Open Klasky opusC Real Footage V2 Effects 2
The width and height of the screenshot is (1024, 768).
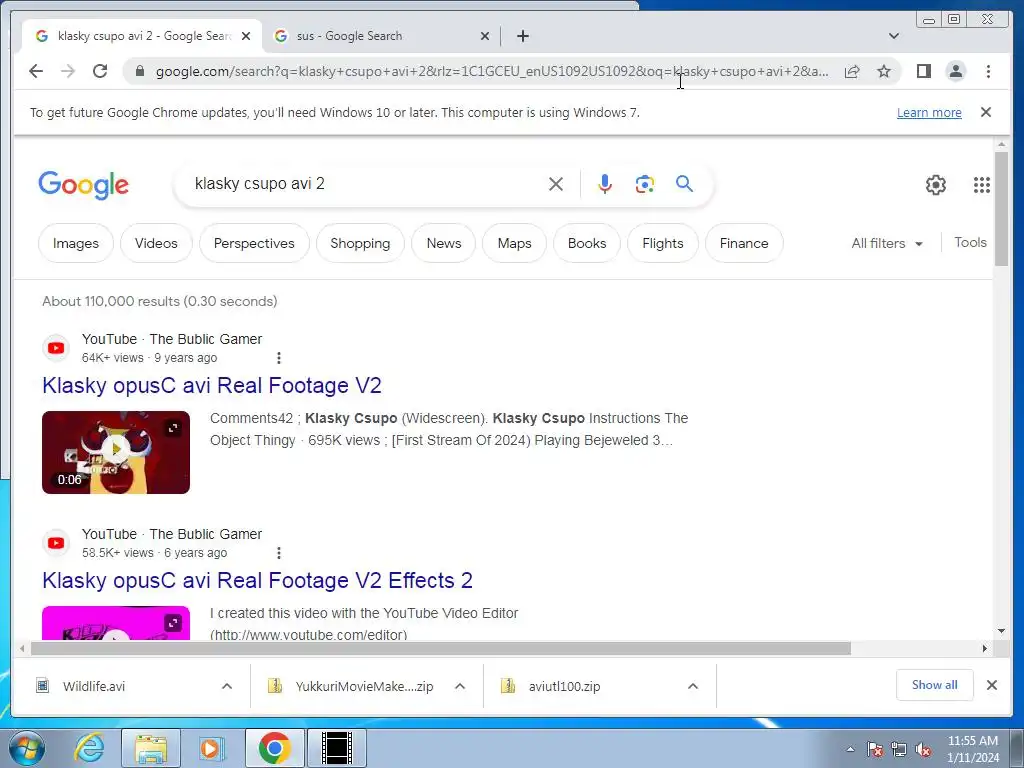257,581
